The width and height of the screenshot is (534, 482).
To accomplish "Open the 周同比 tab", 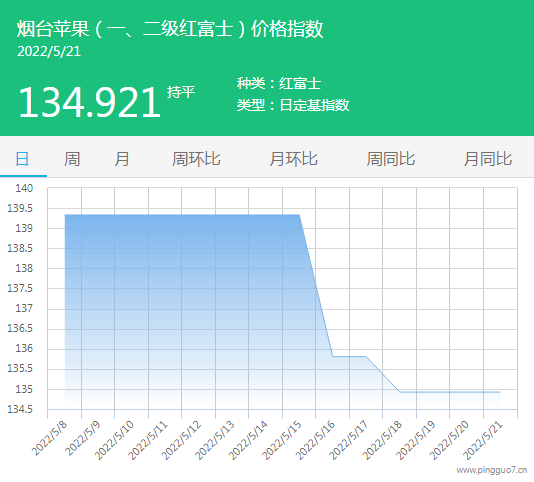I will point(391,159).
